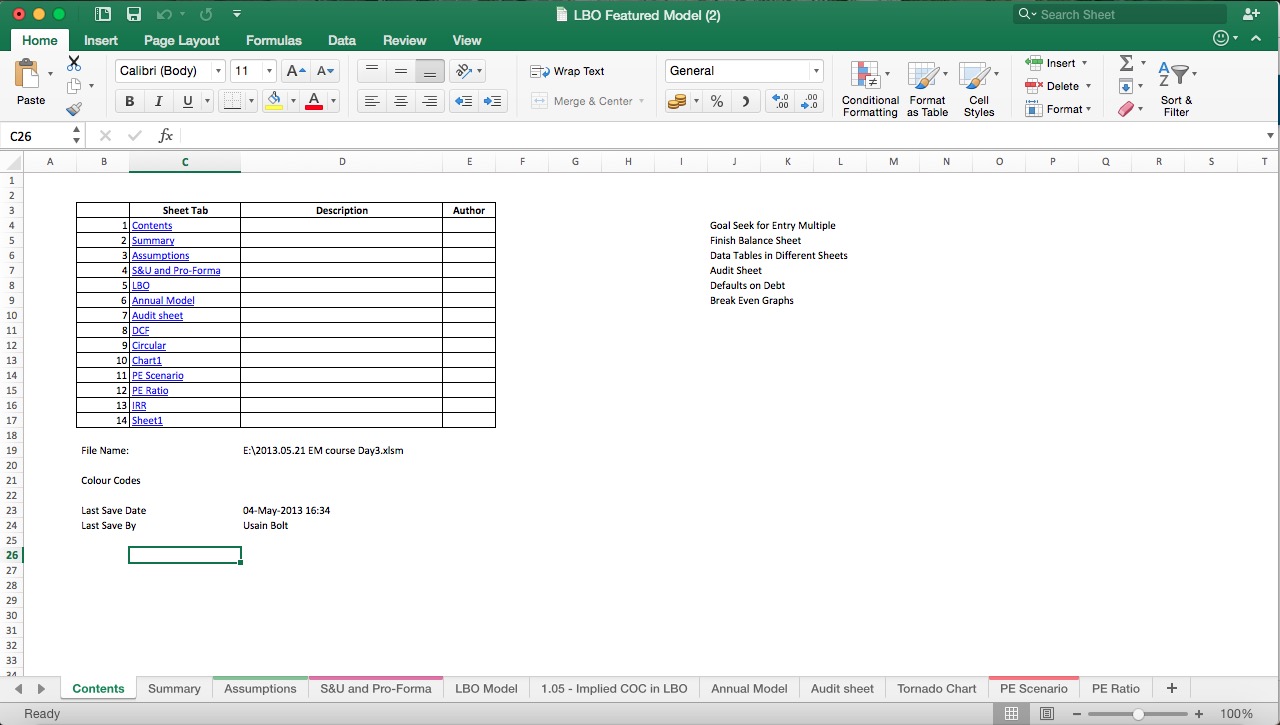Click the Underline icon
This screenshot has height=725, width=1280.
184,101
